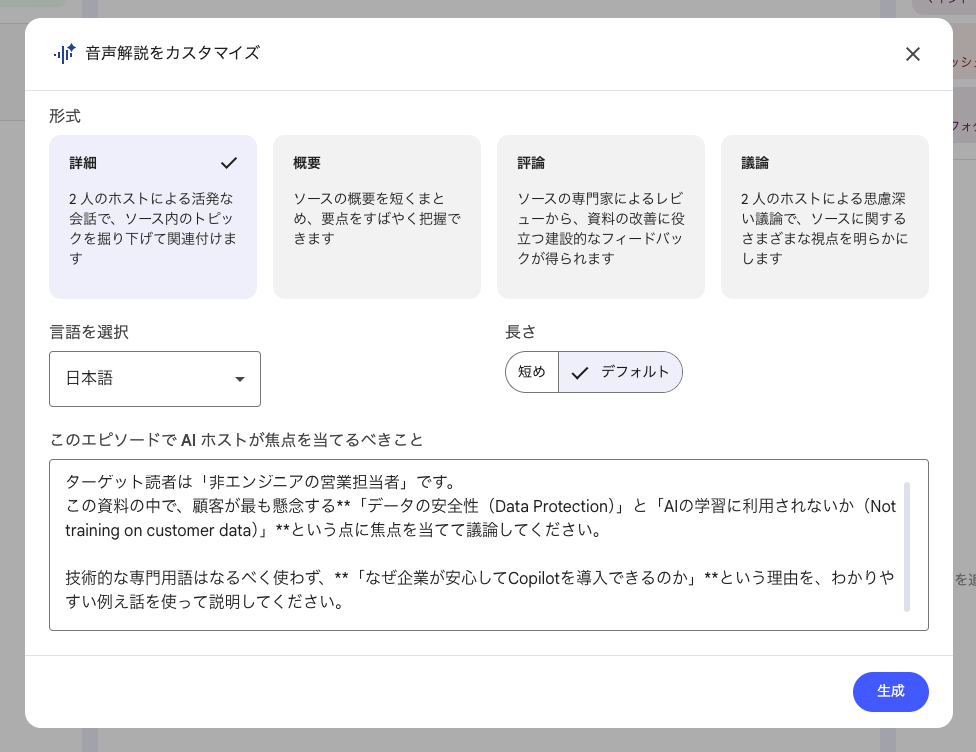This screenshot has width=976, height=752.
Task: Click the Audio Overview waveform icon in the header
Action: click(x=63, y=54)
